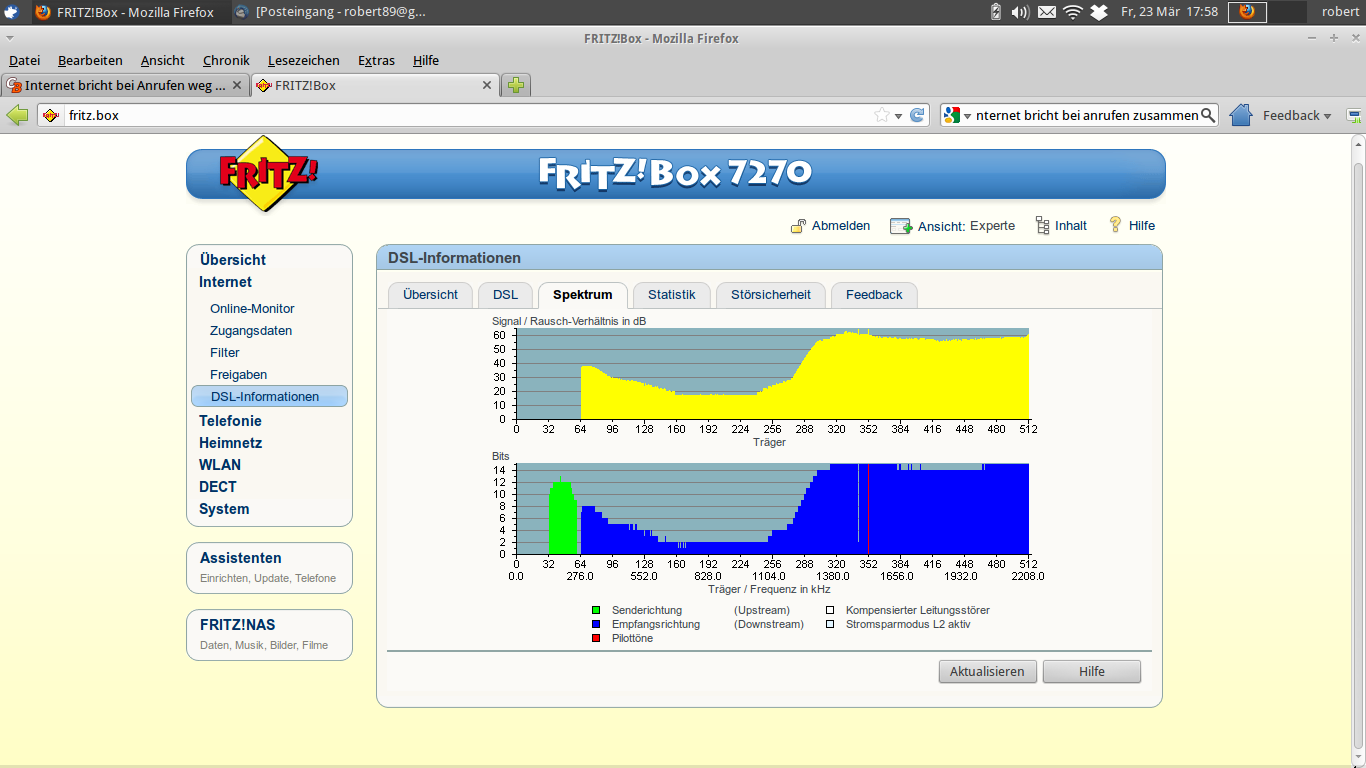Open the Chronik menu
Image resolution: width=1366 pixels, height=768 pixels.
pos(226,60)
